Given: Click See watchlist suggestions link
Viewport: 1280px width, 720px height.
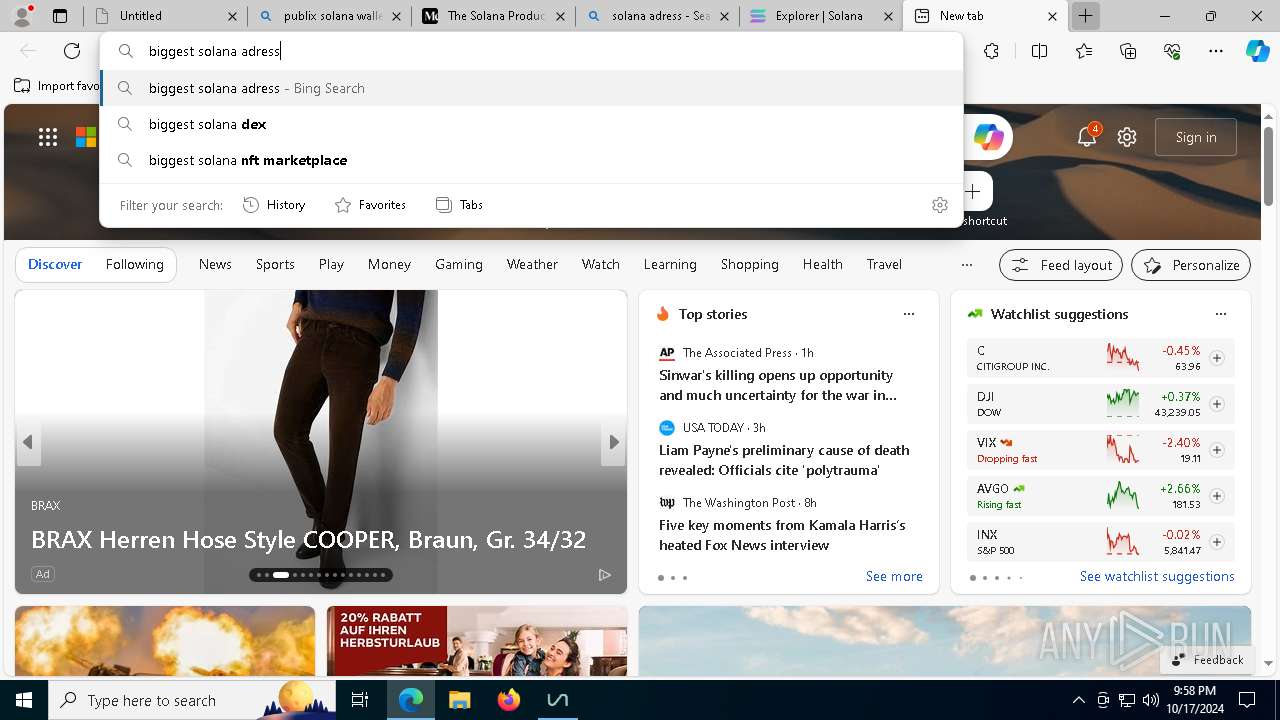Looking at the screenshot, I should tap(1157, 577).
